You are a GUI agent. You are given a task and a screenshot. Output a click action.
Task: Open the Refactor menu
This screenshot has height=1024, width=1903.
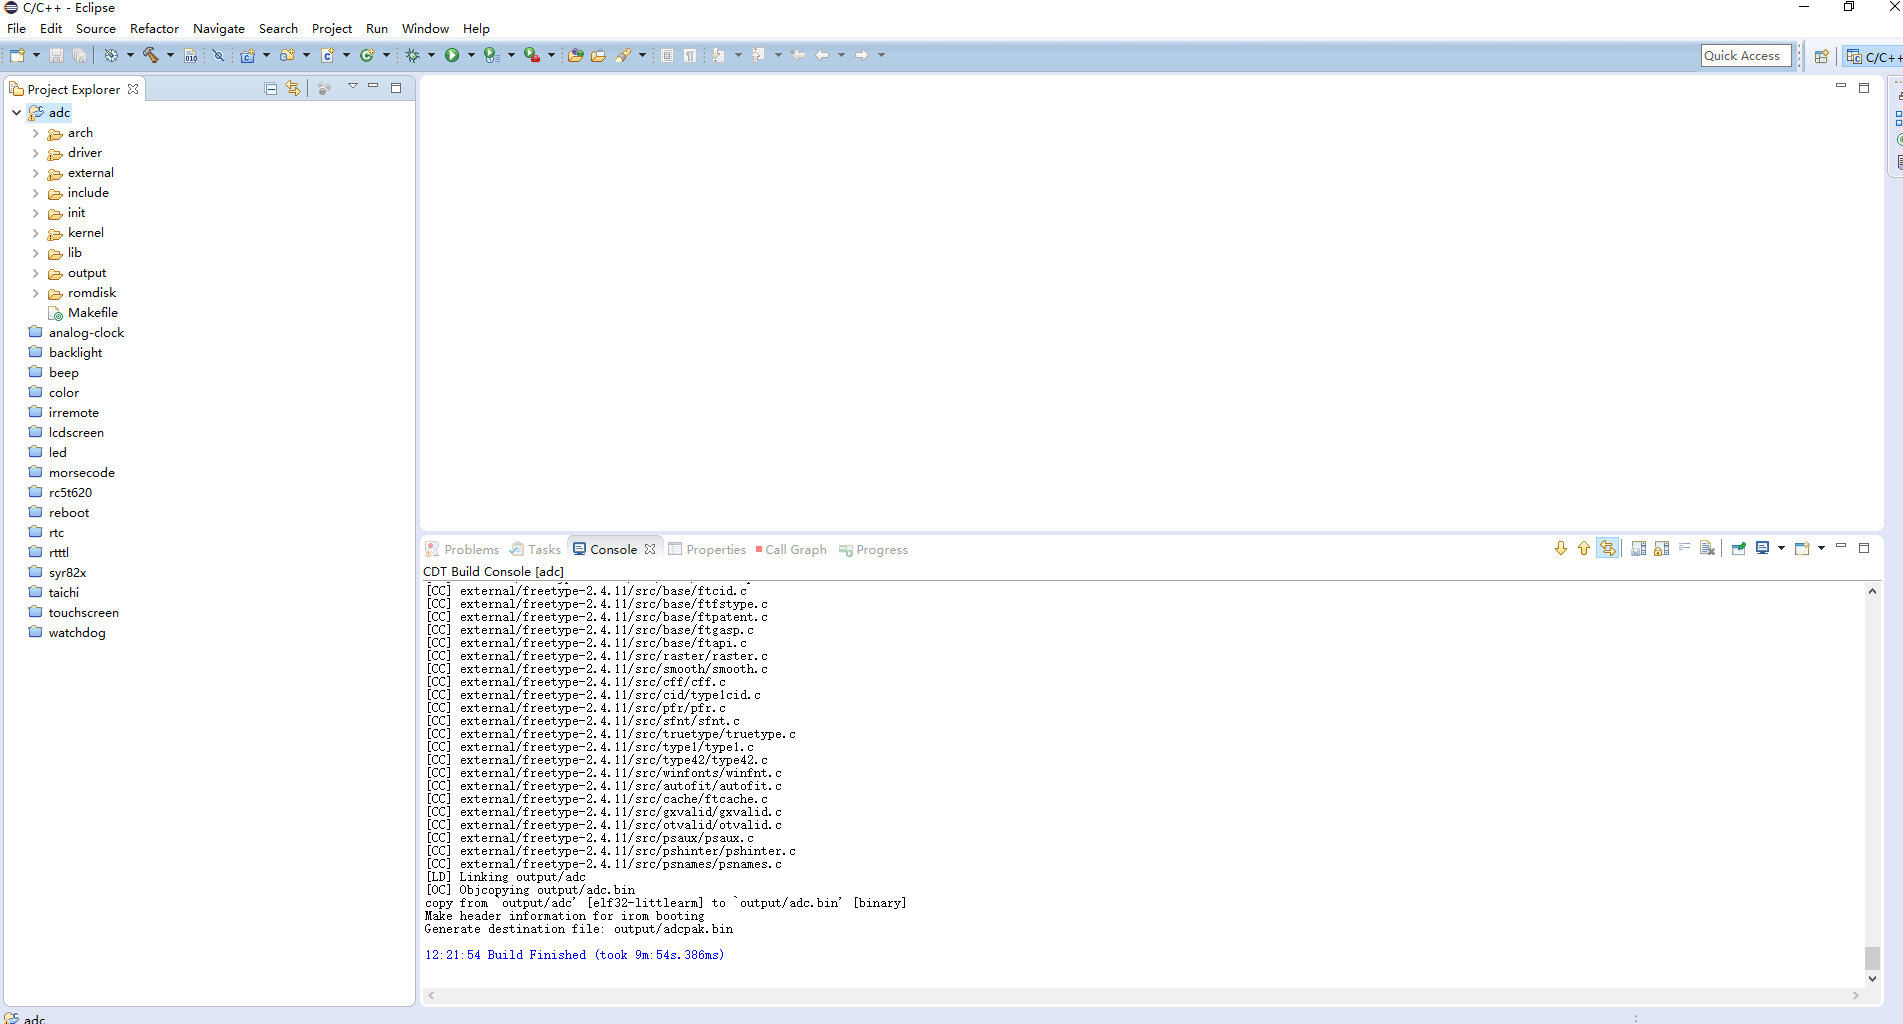(154, 28)
